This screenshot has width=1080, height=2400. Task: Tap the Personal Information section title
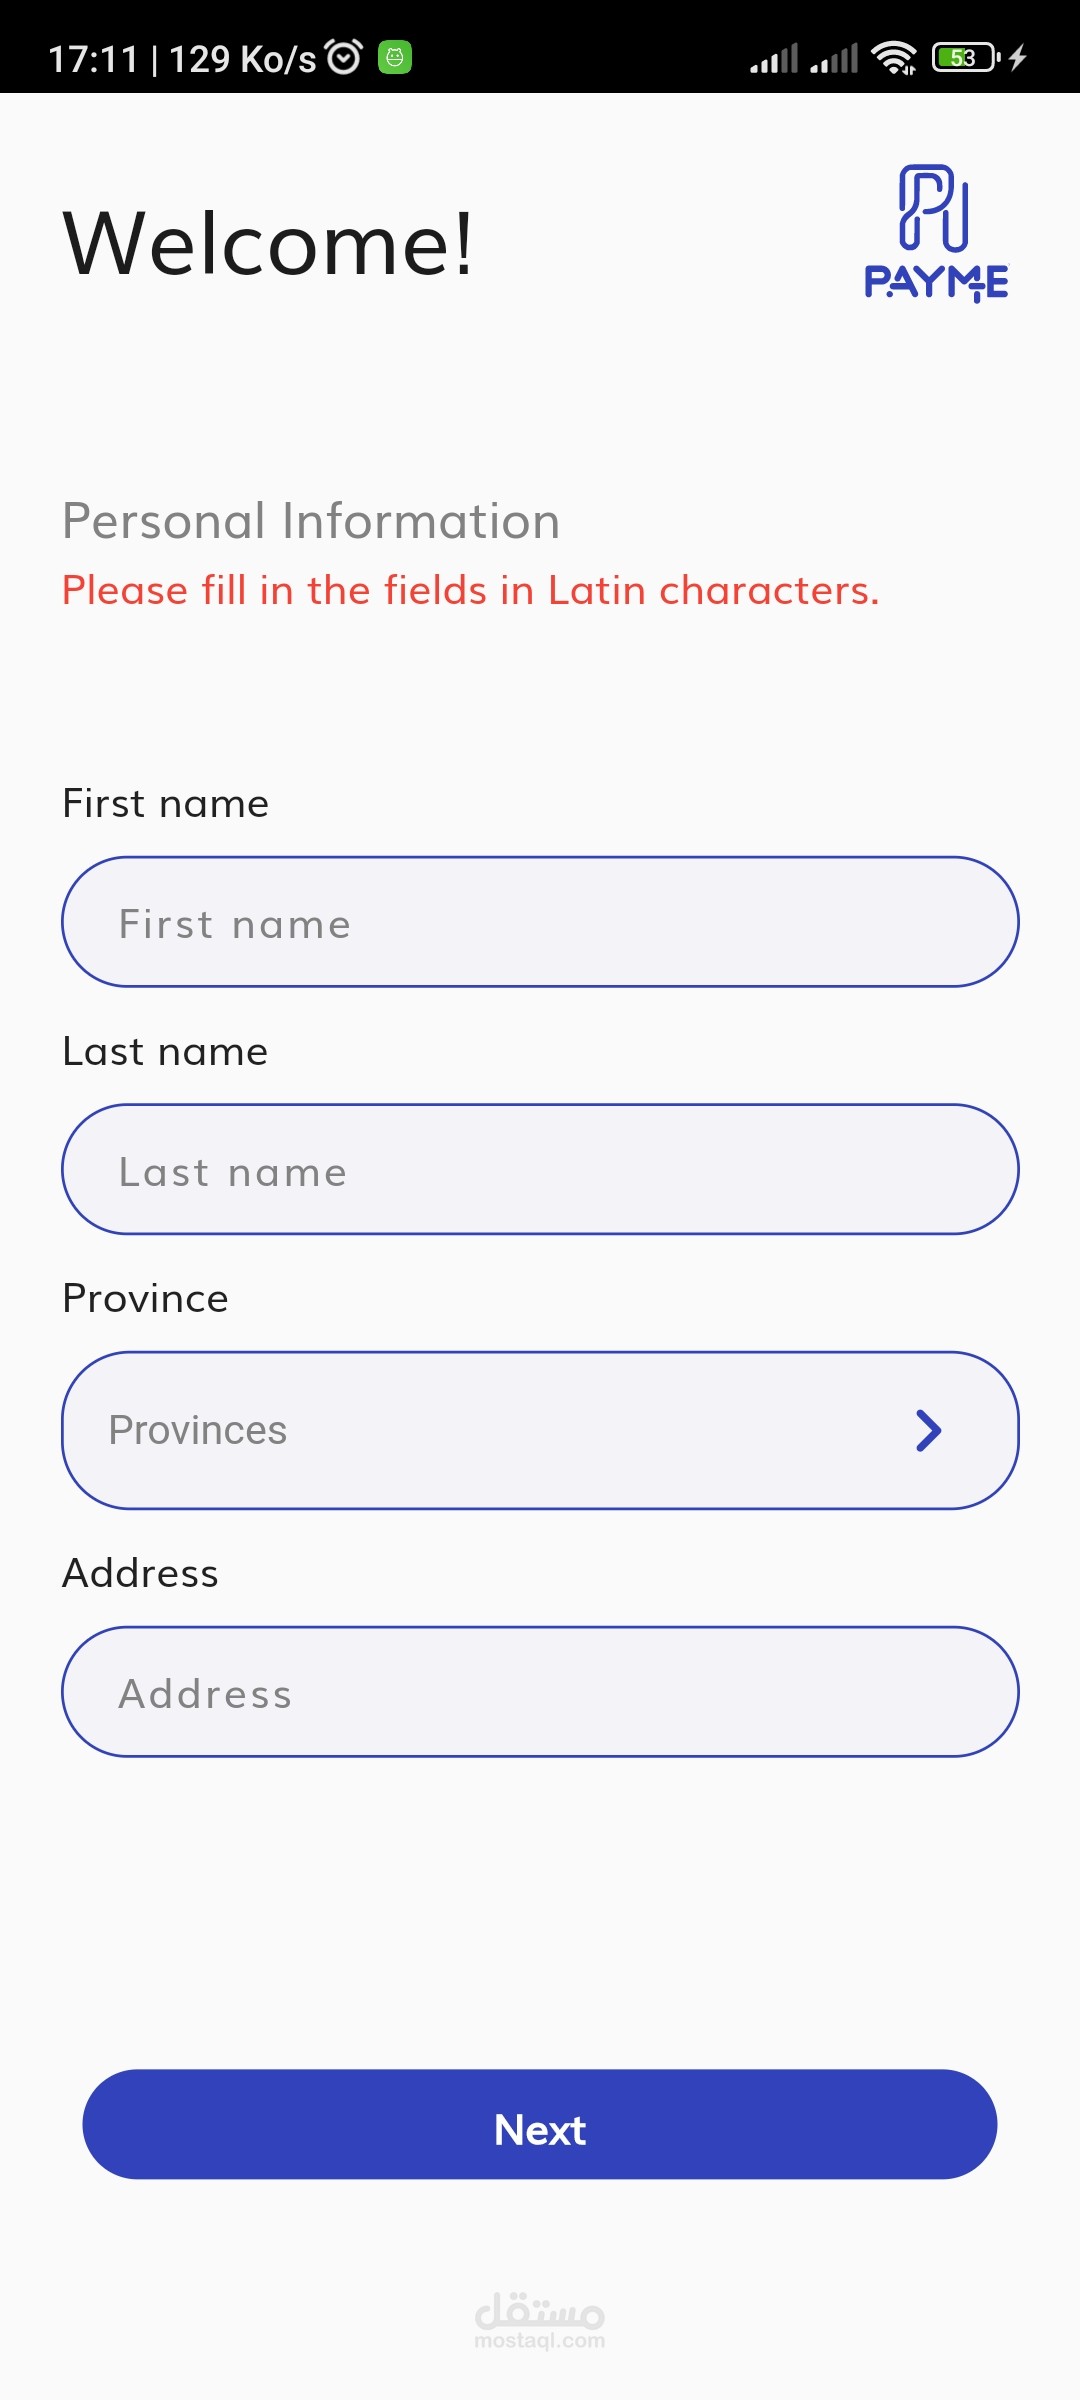311,521
